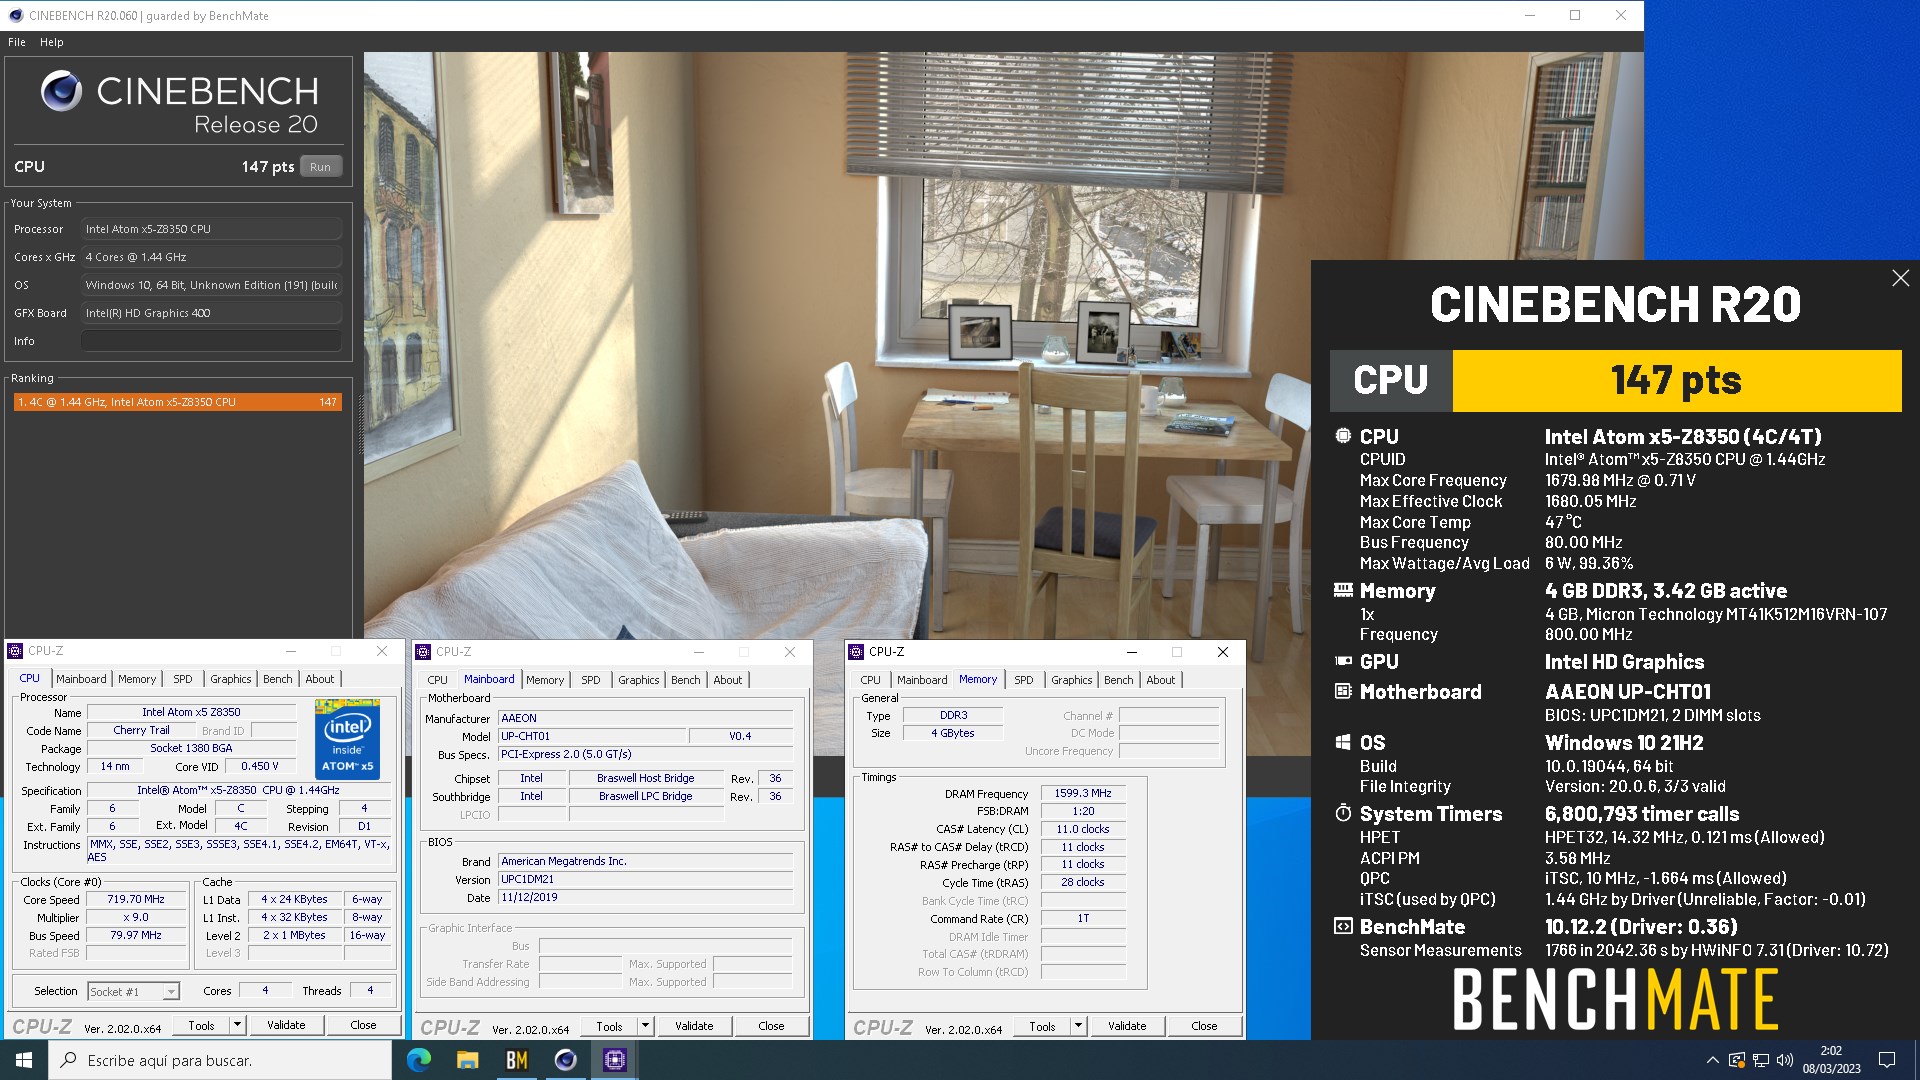Close the BenchMate result overlay
Image resolution: width=1920 pixels, height=1080 pixels.
[1900, 278]
